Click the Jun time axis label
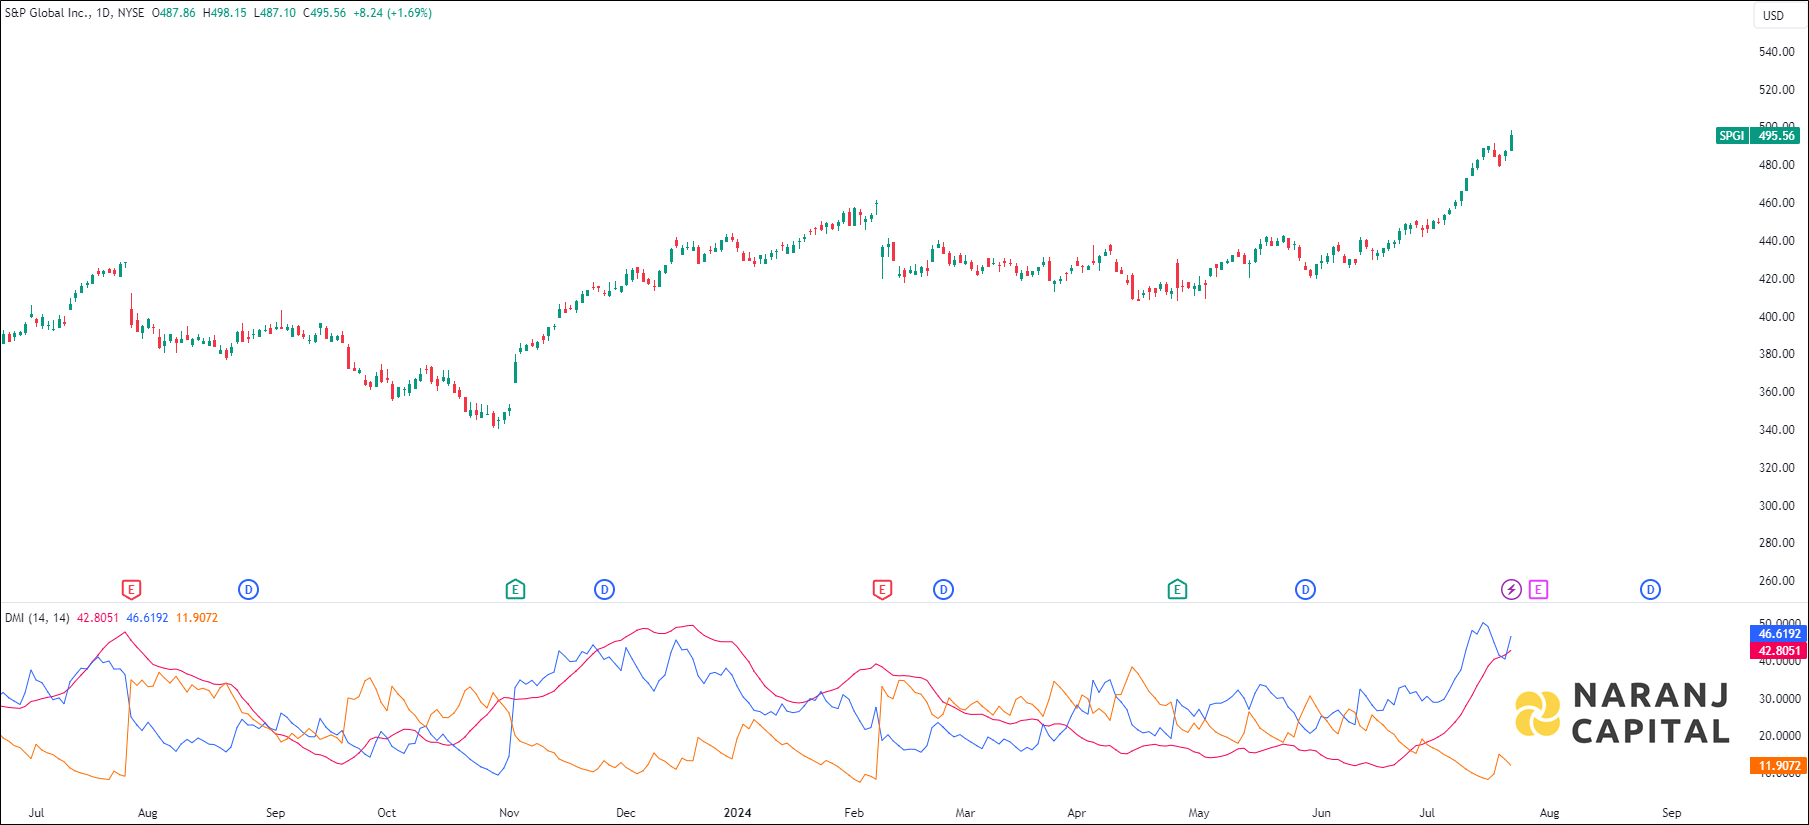 click(1322, 813)
